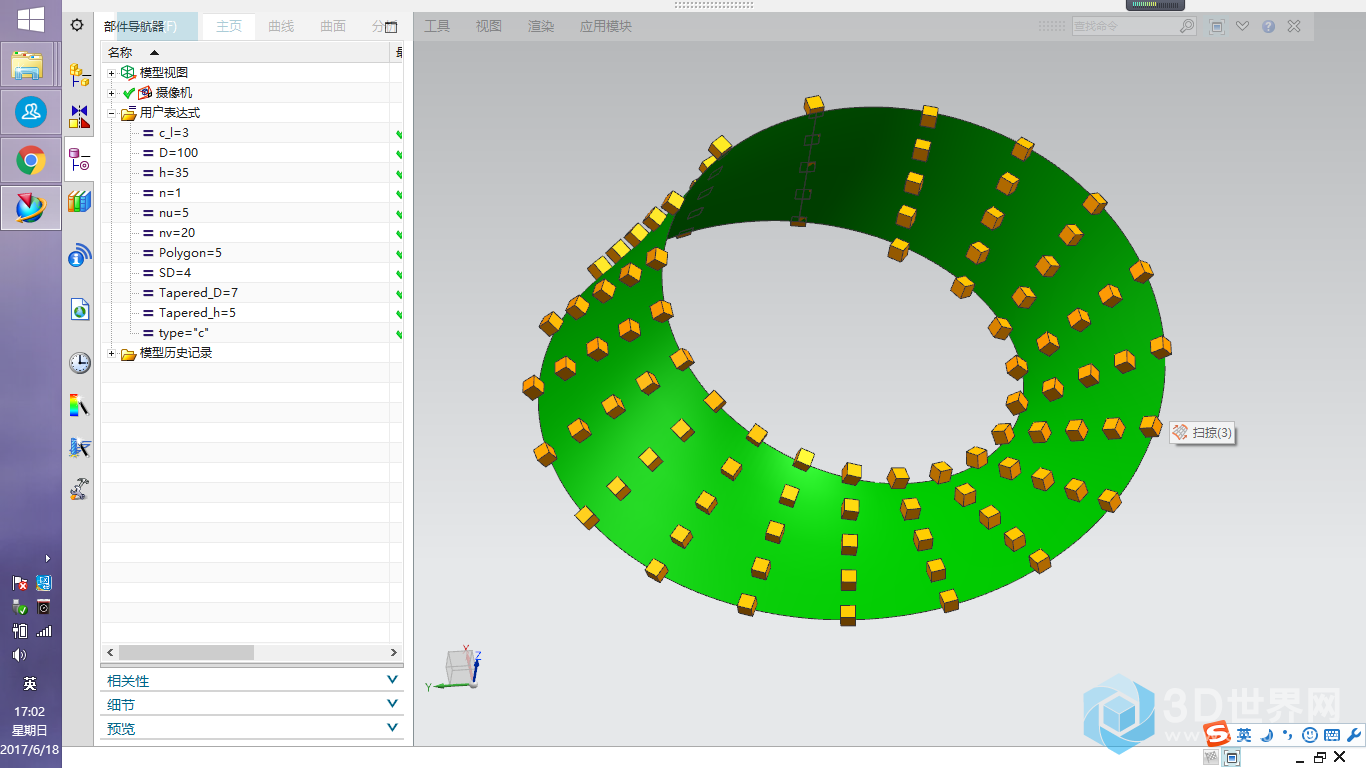Click the network signal tray icon
This screenshot has width=1366, height=768.
click(x=43, y=631)
